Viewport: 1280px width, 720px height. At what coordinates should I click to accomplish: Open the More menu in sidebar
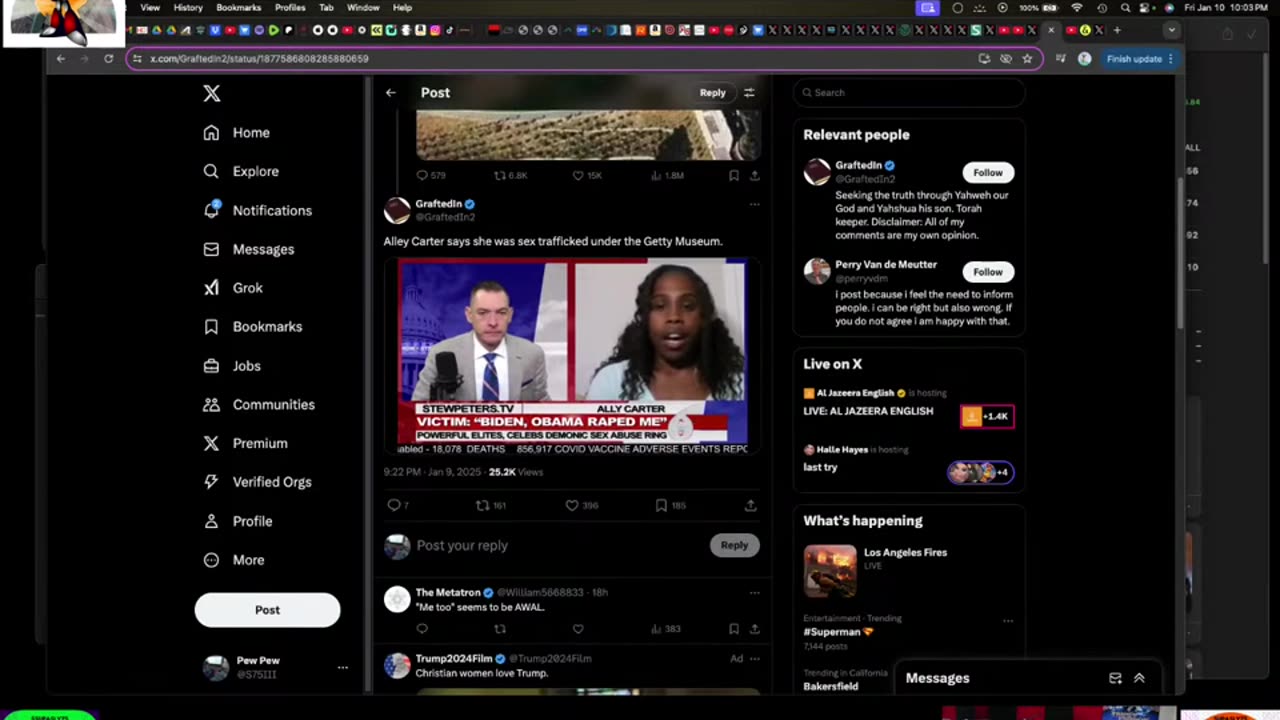[234, 560]
